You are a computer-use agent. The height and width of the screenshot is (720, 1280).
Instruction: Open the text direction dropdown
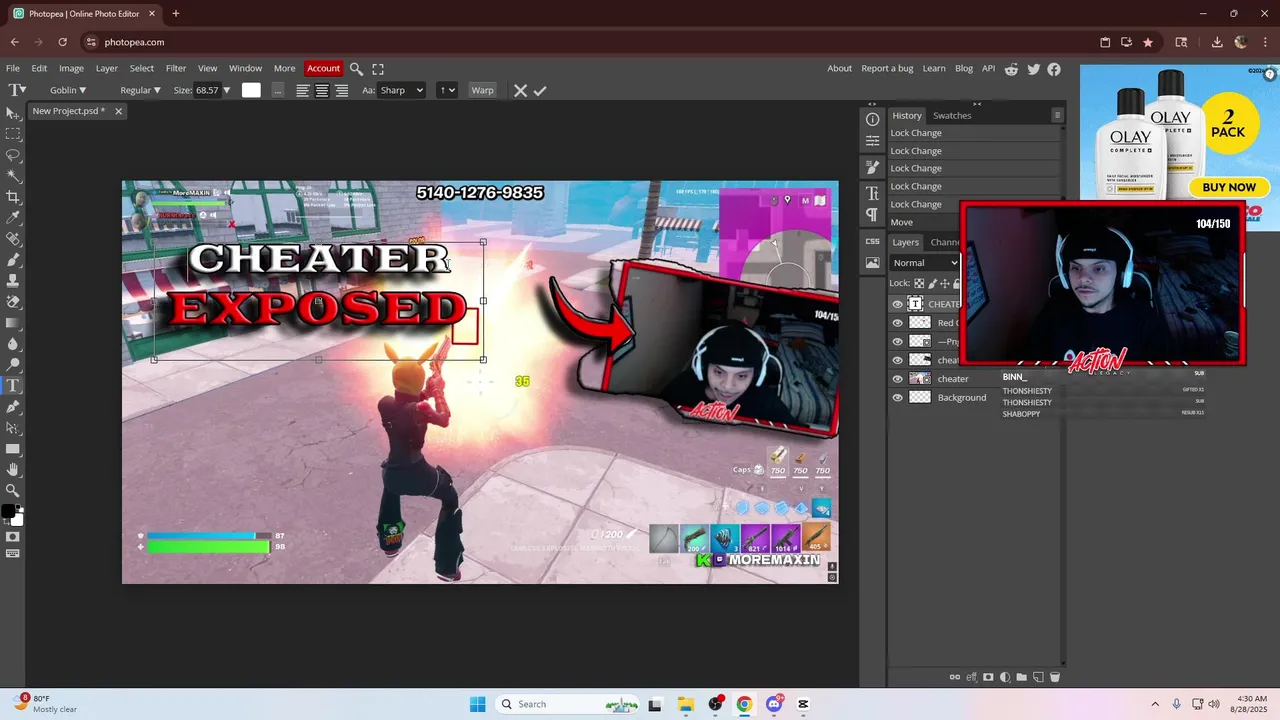point(447,90)
